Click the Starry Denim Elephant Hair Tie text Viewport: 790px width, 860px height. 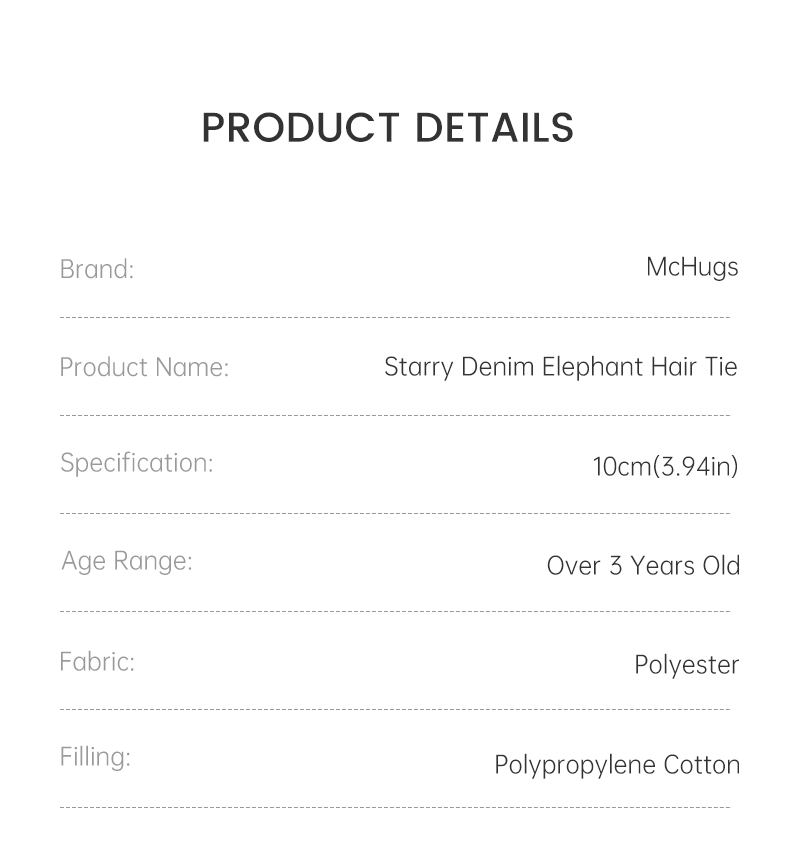(x=560, y=367)
